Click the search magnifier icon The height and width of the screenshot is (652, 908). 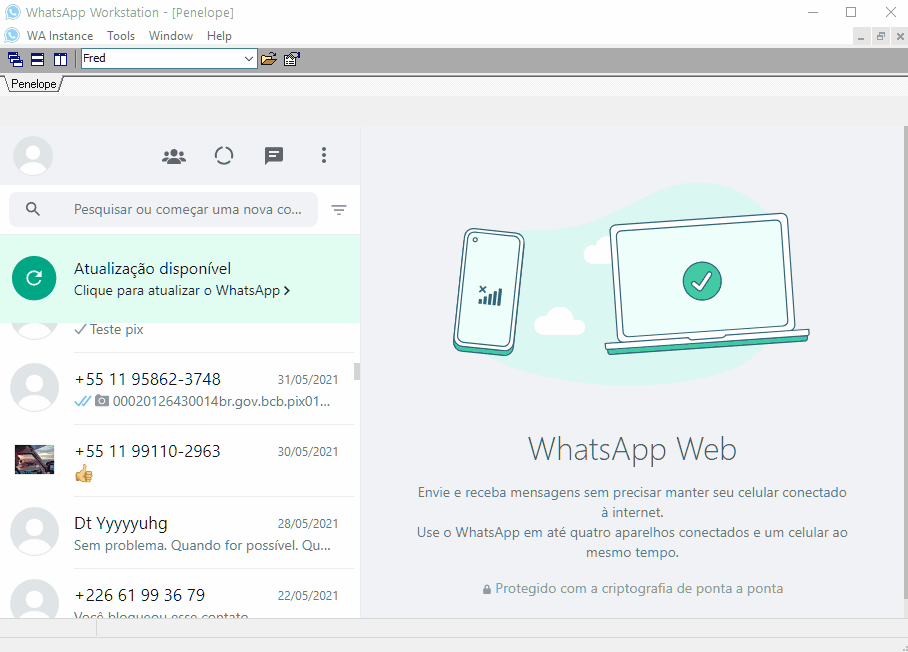33,209
